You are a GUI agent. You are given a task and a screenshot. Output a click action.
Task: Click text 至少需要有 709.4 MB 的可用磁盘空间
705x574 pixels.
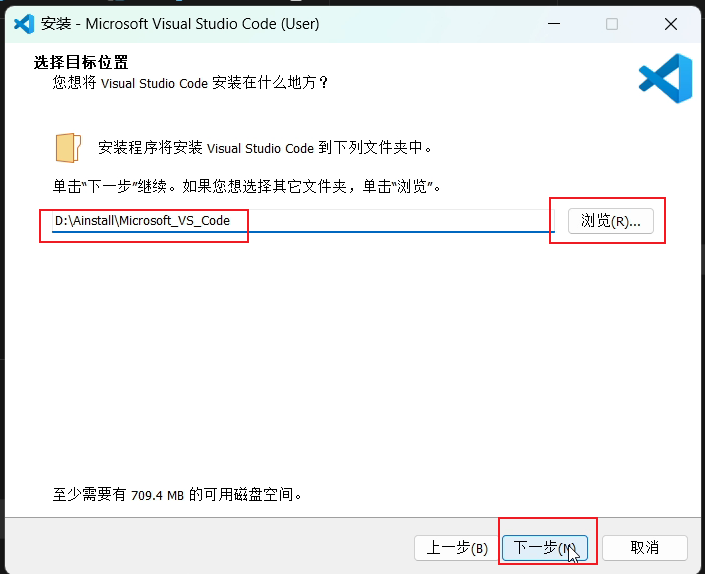(177, 494)
